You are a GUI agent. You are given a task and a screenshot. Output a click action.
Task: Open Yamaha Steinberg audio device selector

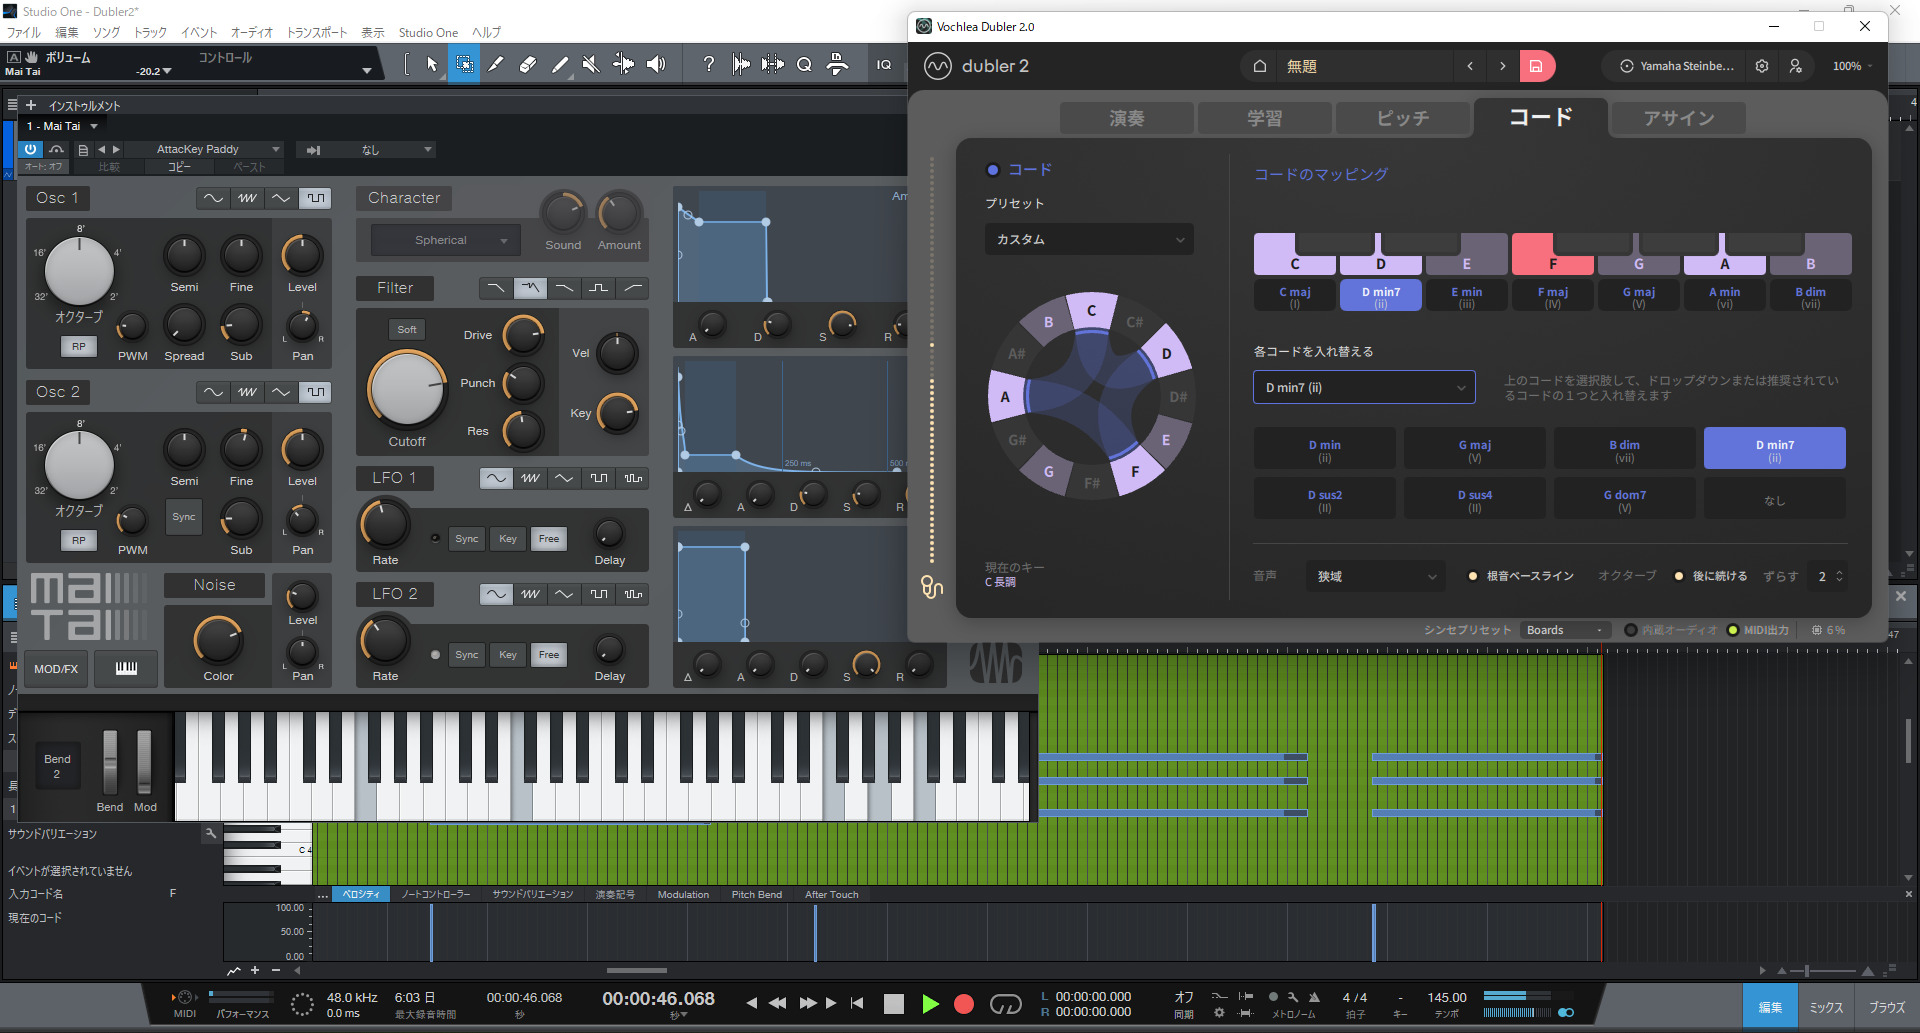[1677, 66]
